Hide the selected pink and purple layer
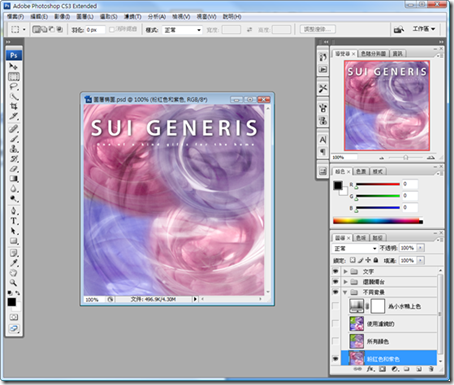 click(336, 359)
